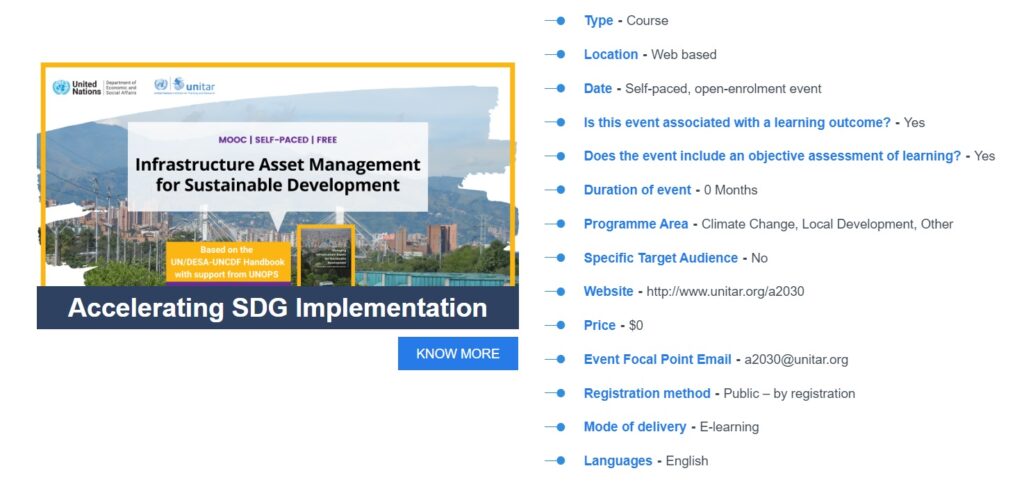Click the bullet marker beside Website
This screenshot has height=482, width=1024.
[560, 291]
